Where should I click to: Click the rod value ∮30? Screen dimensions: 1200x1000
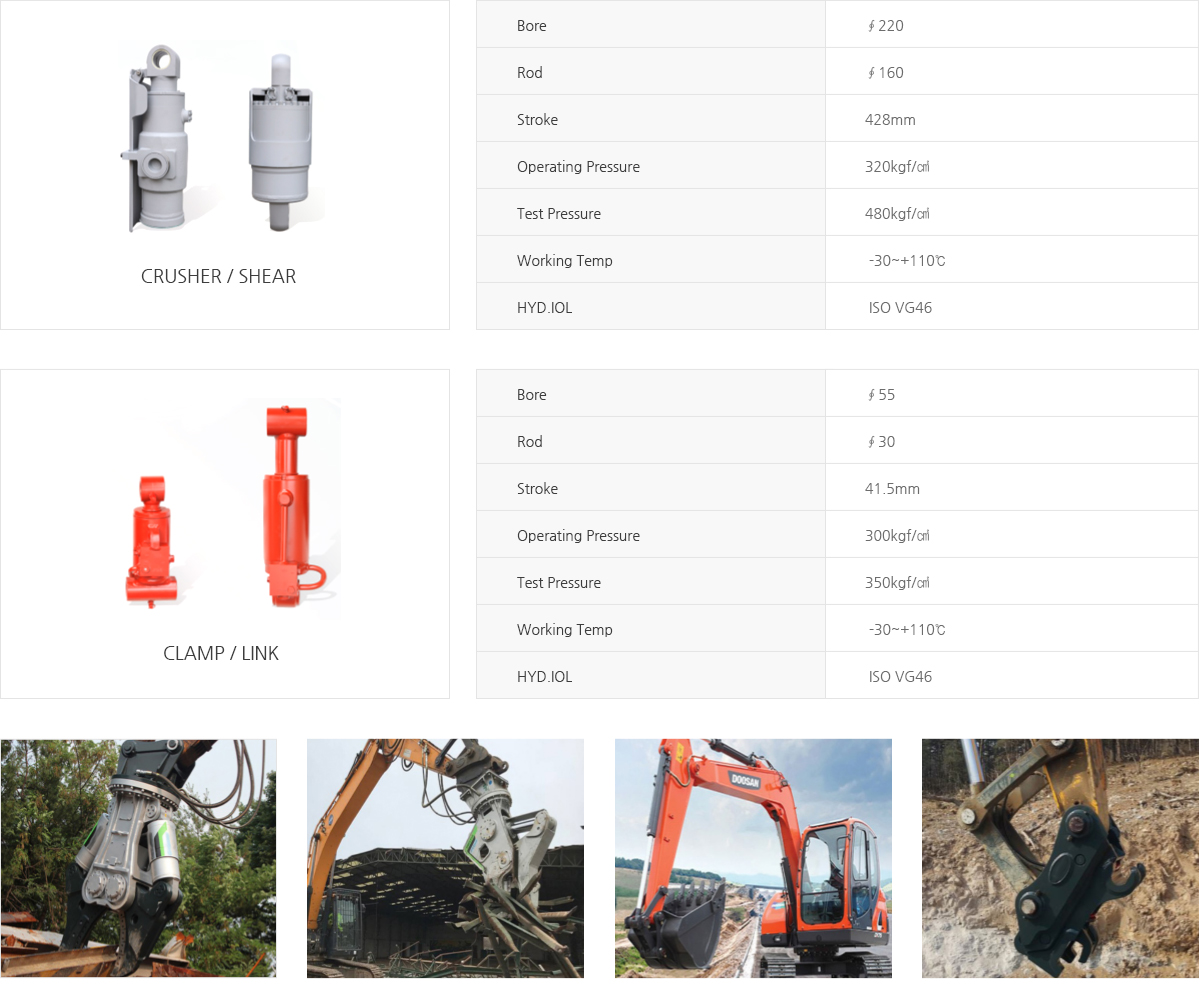(x=881, y=441)
